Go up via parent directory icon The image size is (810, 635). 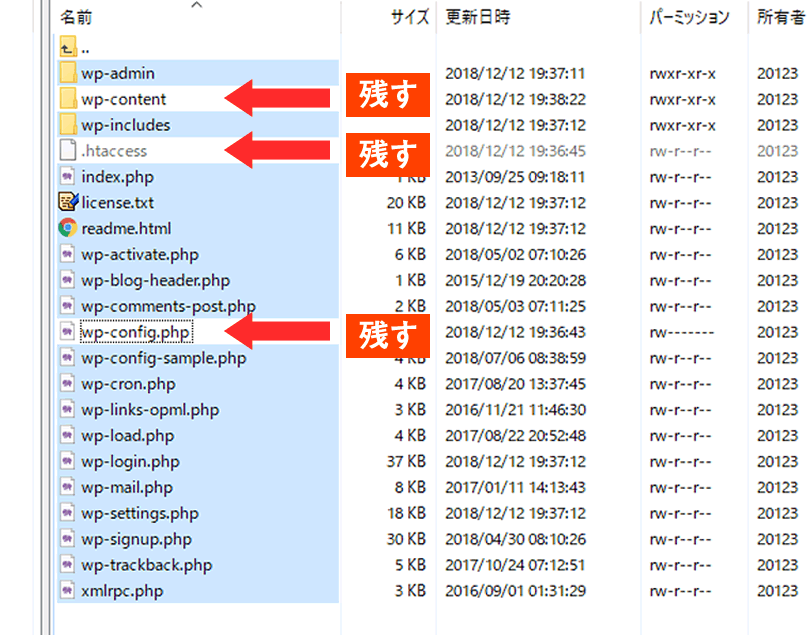pos(68,46)
